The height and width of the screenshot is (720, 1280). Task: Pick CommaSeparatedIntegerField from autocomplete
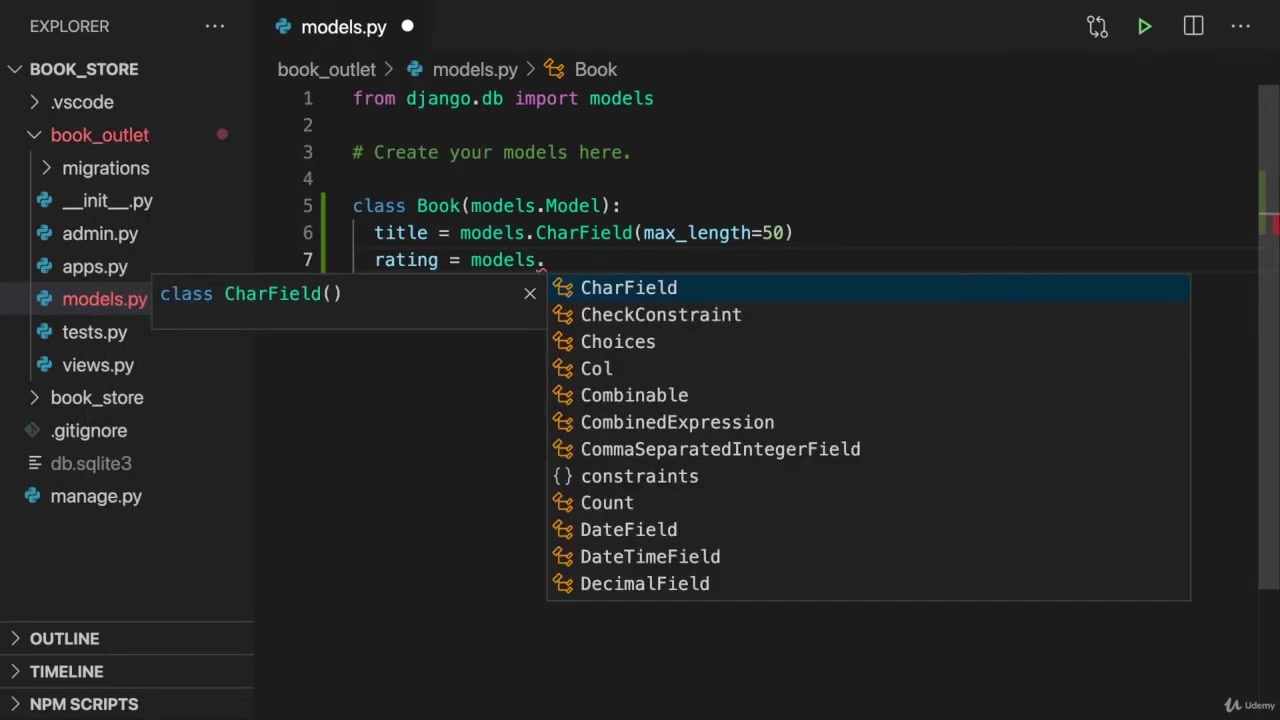[x=720, y=449]
